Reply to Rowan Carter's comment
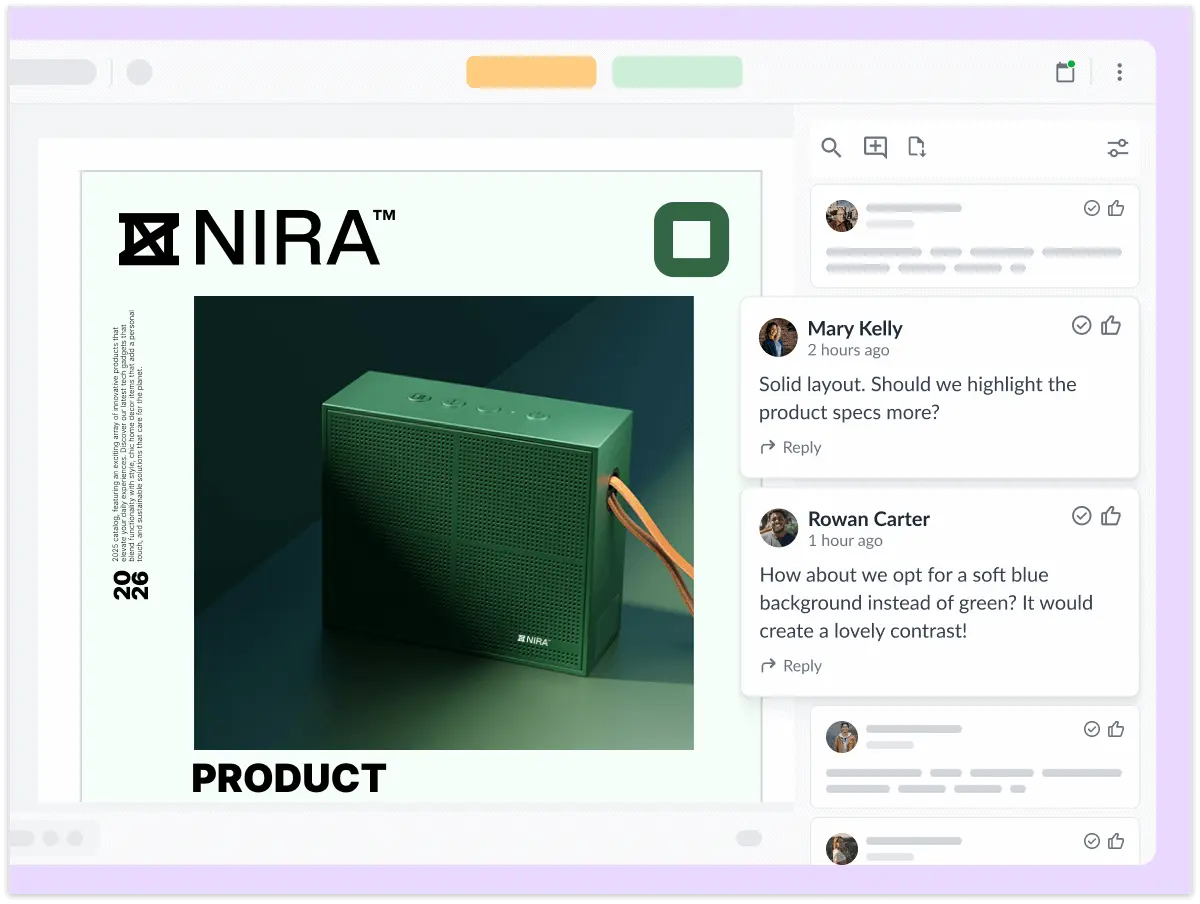 791,666
